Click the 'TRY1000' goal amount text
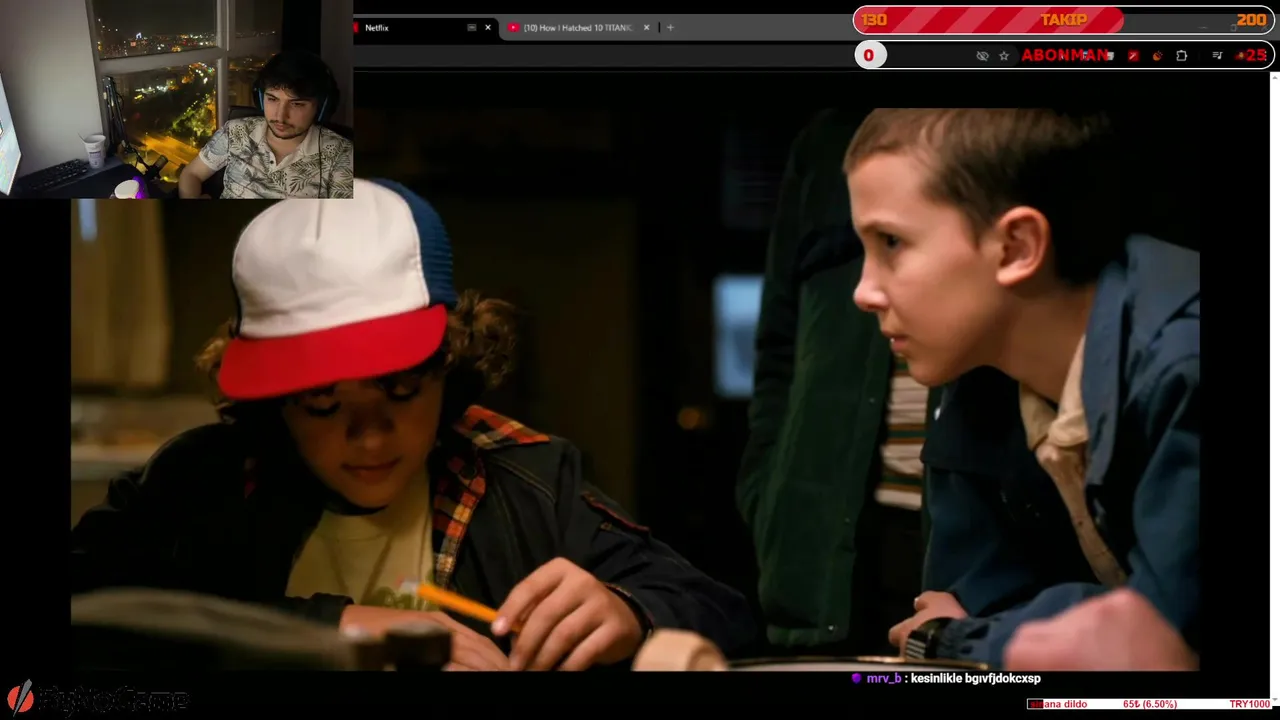This screenshot has width=1280, height=720. pyautogui.click(x=1250, y=705)
